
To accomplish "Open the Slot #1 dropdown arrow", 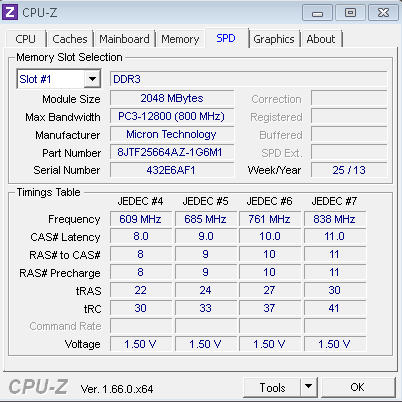I will [92, 79].
